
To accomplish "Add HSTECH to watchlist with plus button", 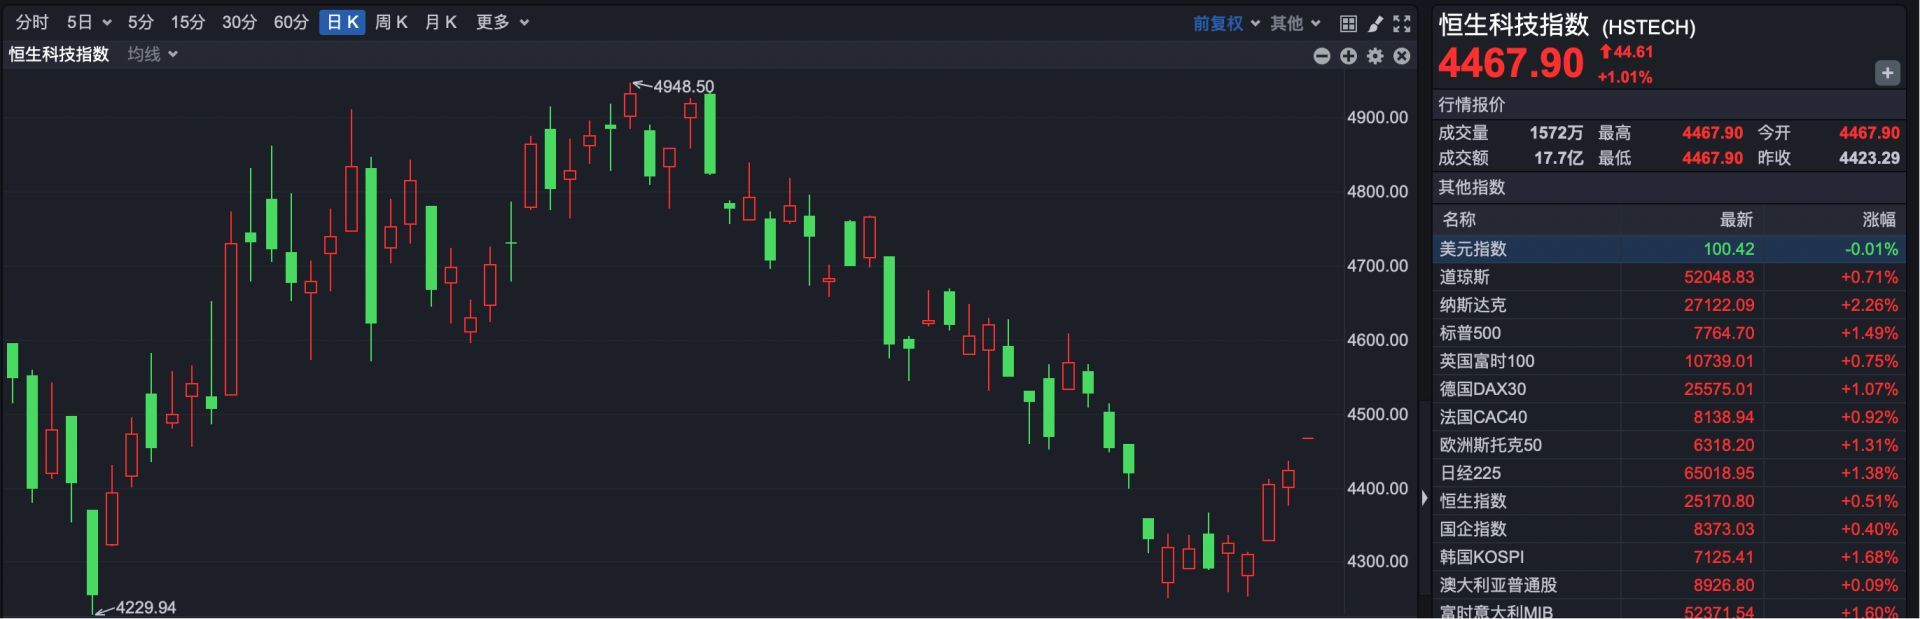I will (1887, 73).
